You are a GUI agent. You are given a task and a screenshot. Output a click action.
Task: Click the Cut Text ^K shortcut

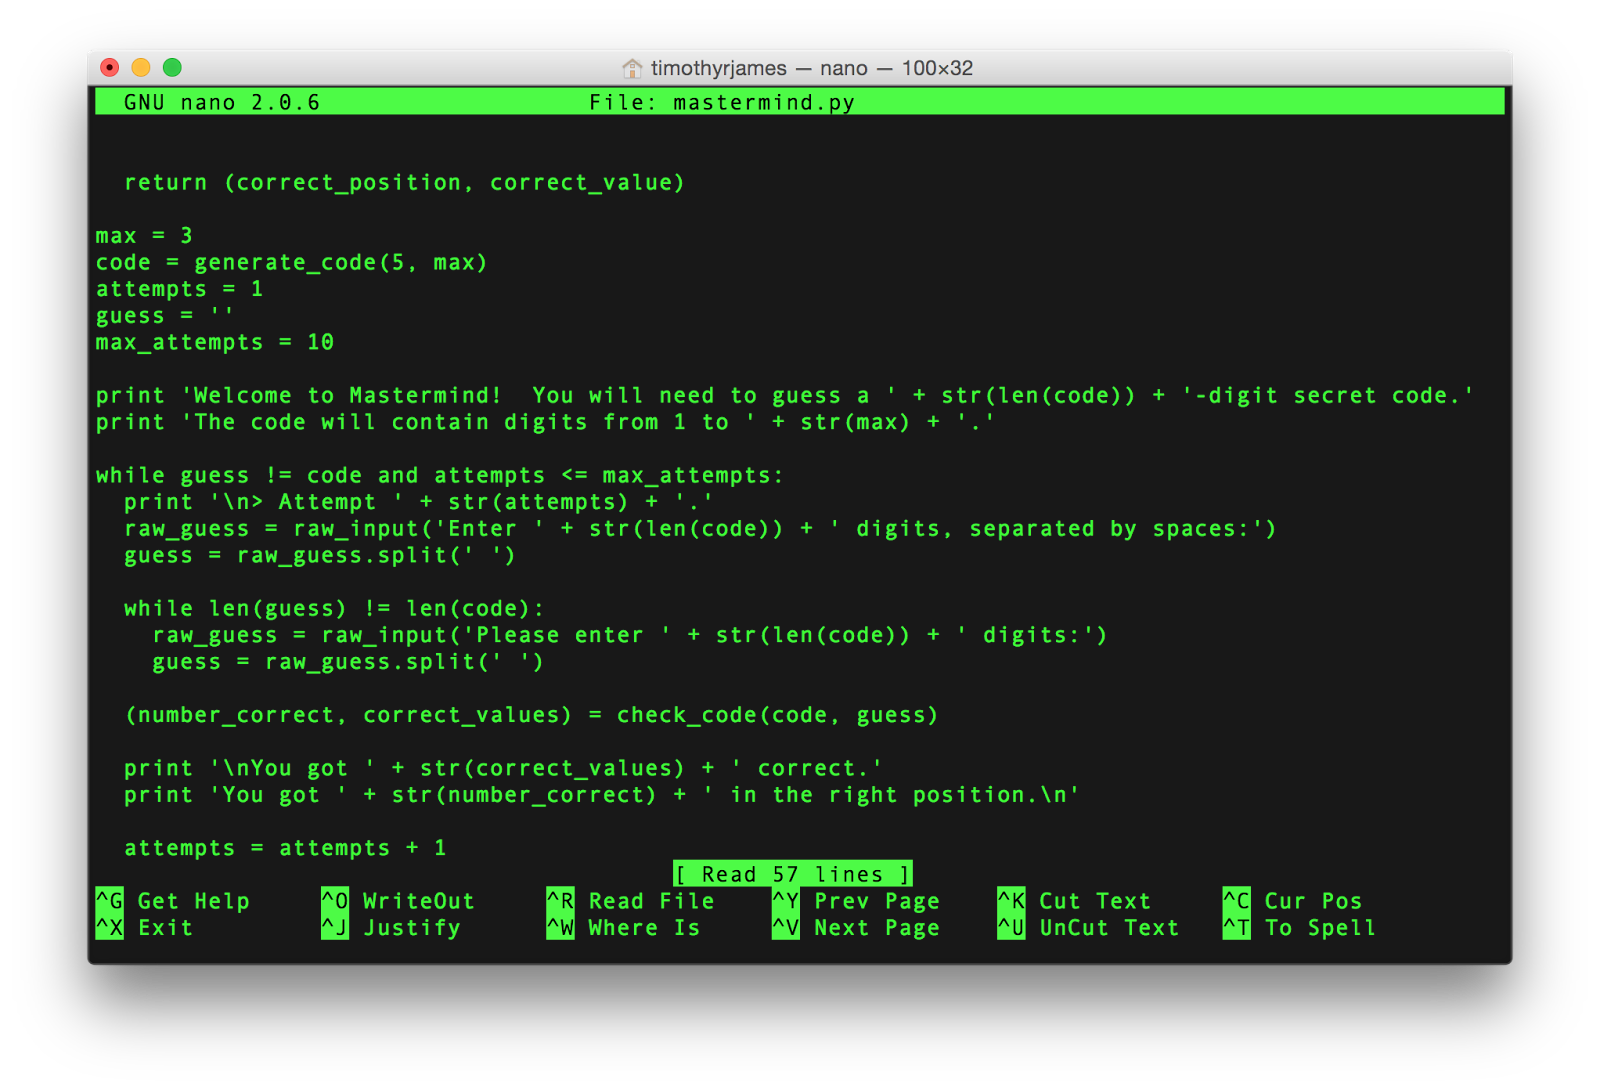[1075, 900]
